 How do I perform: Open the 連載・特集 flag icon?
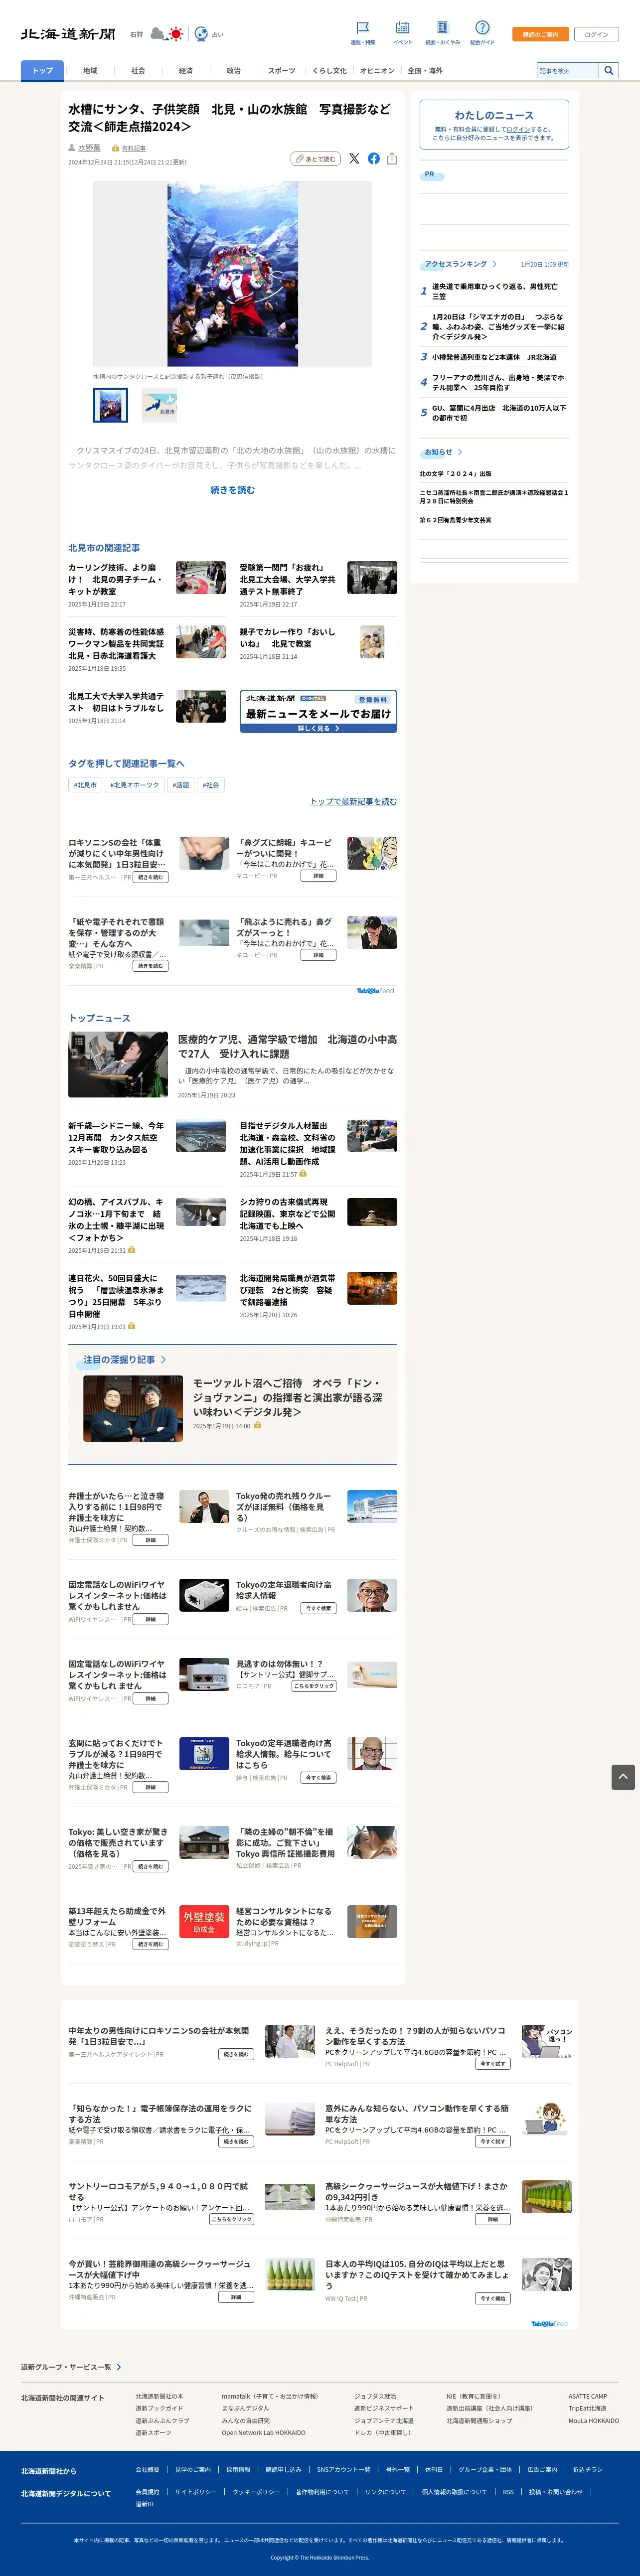(x=363, y=27)
